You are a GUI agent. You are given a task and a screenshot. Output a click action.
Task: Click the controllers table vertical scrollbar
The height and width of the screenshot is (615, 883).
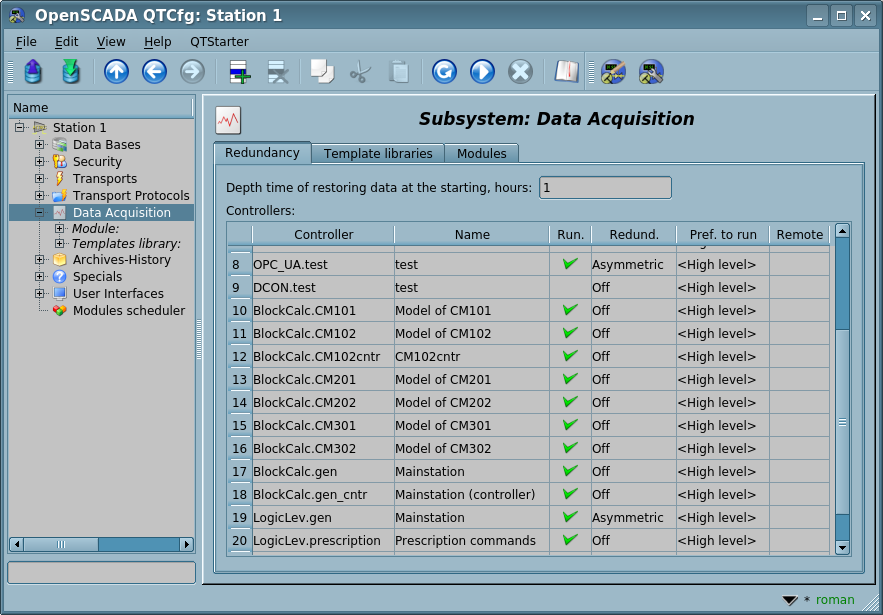(x=842, y=420)
